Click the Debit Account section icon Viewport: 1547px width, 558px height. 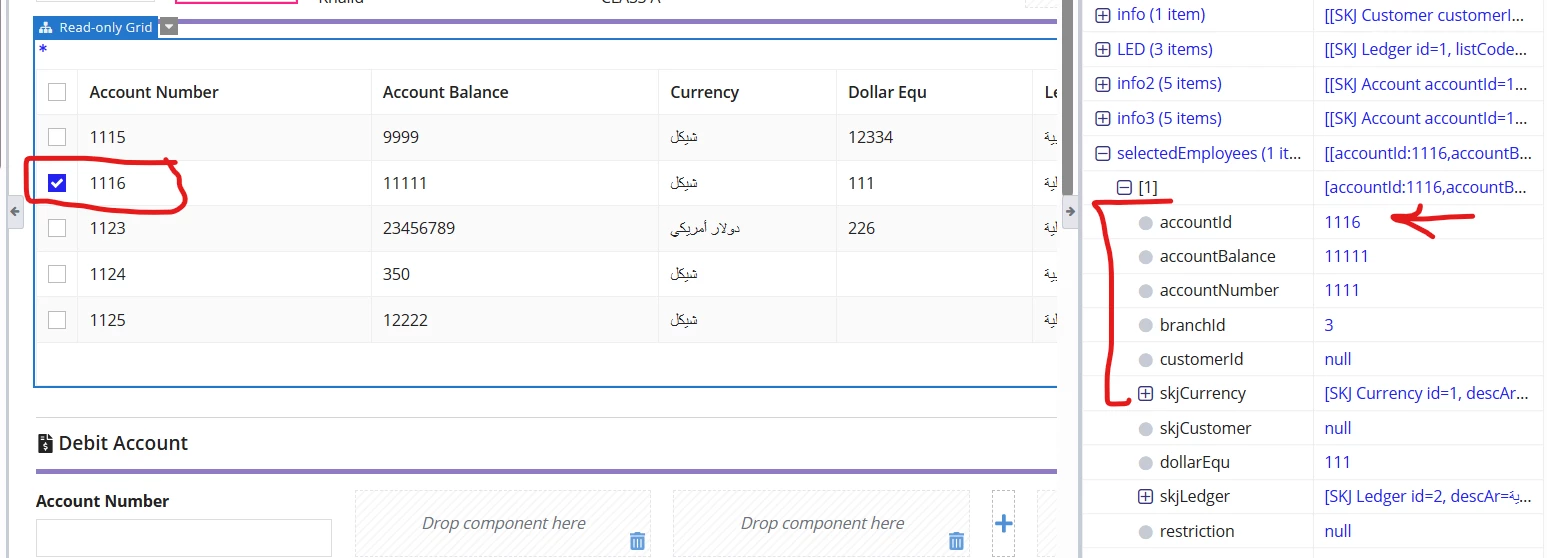[45, 443]
